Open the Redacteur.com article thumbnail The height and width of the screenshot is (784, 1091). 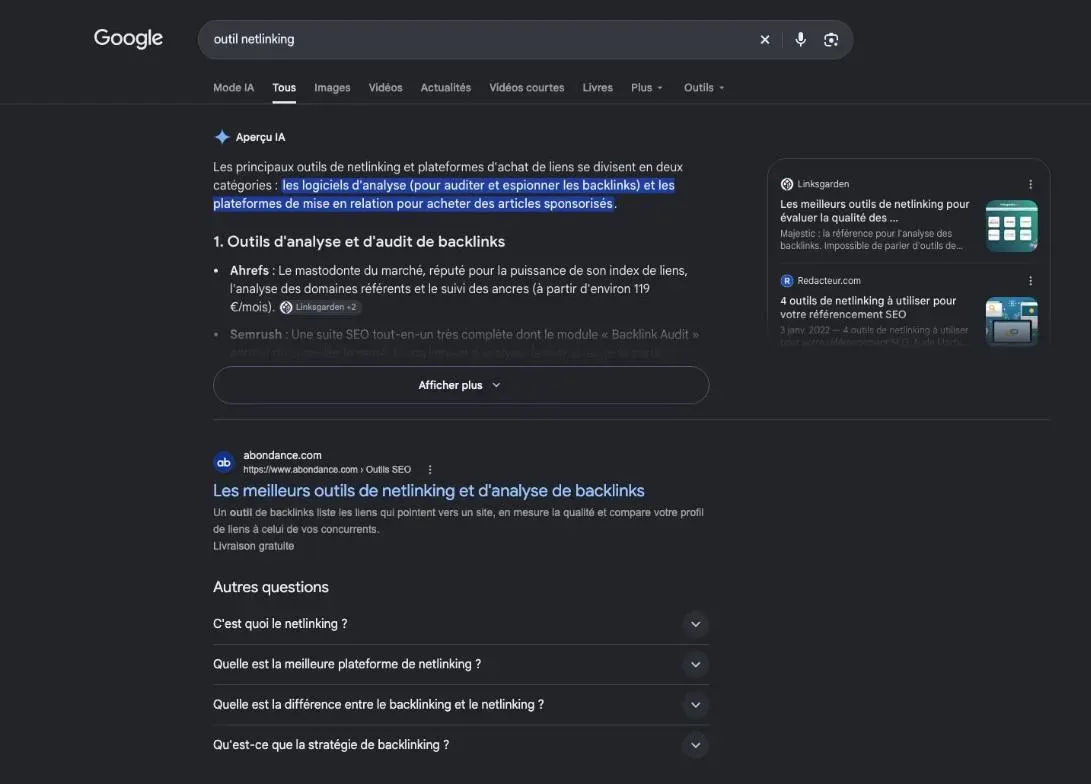(1012, 321)
